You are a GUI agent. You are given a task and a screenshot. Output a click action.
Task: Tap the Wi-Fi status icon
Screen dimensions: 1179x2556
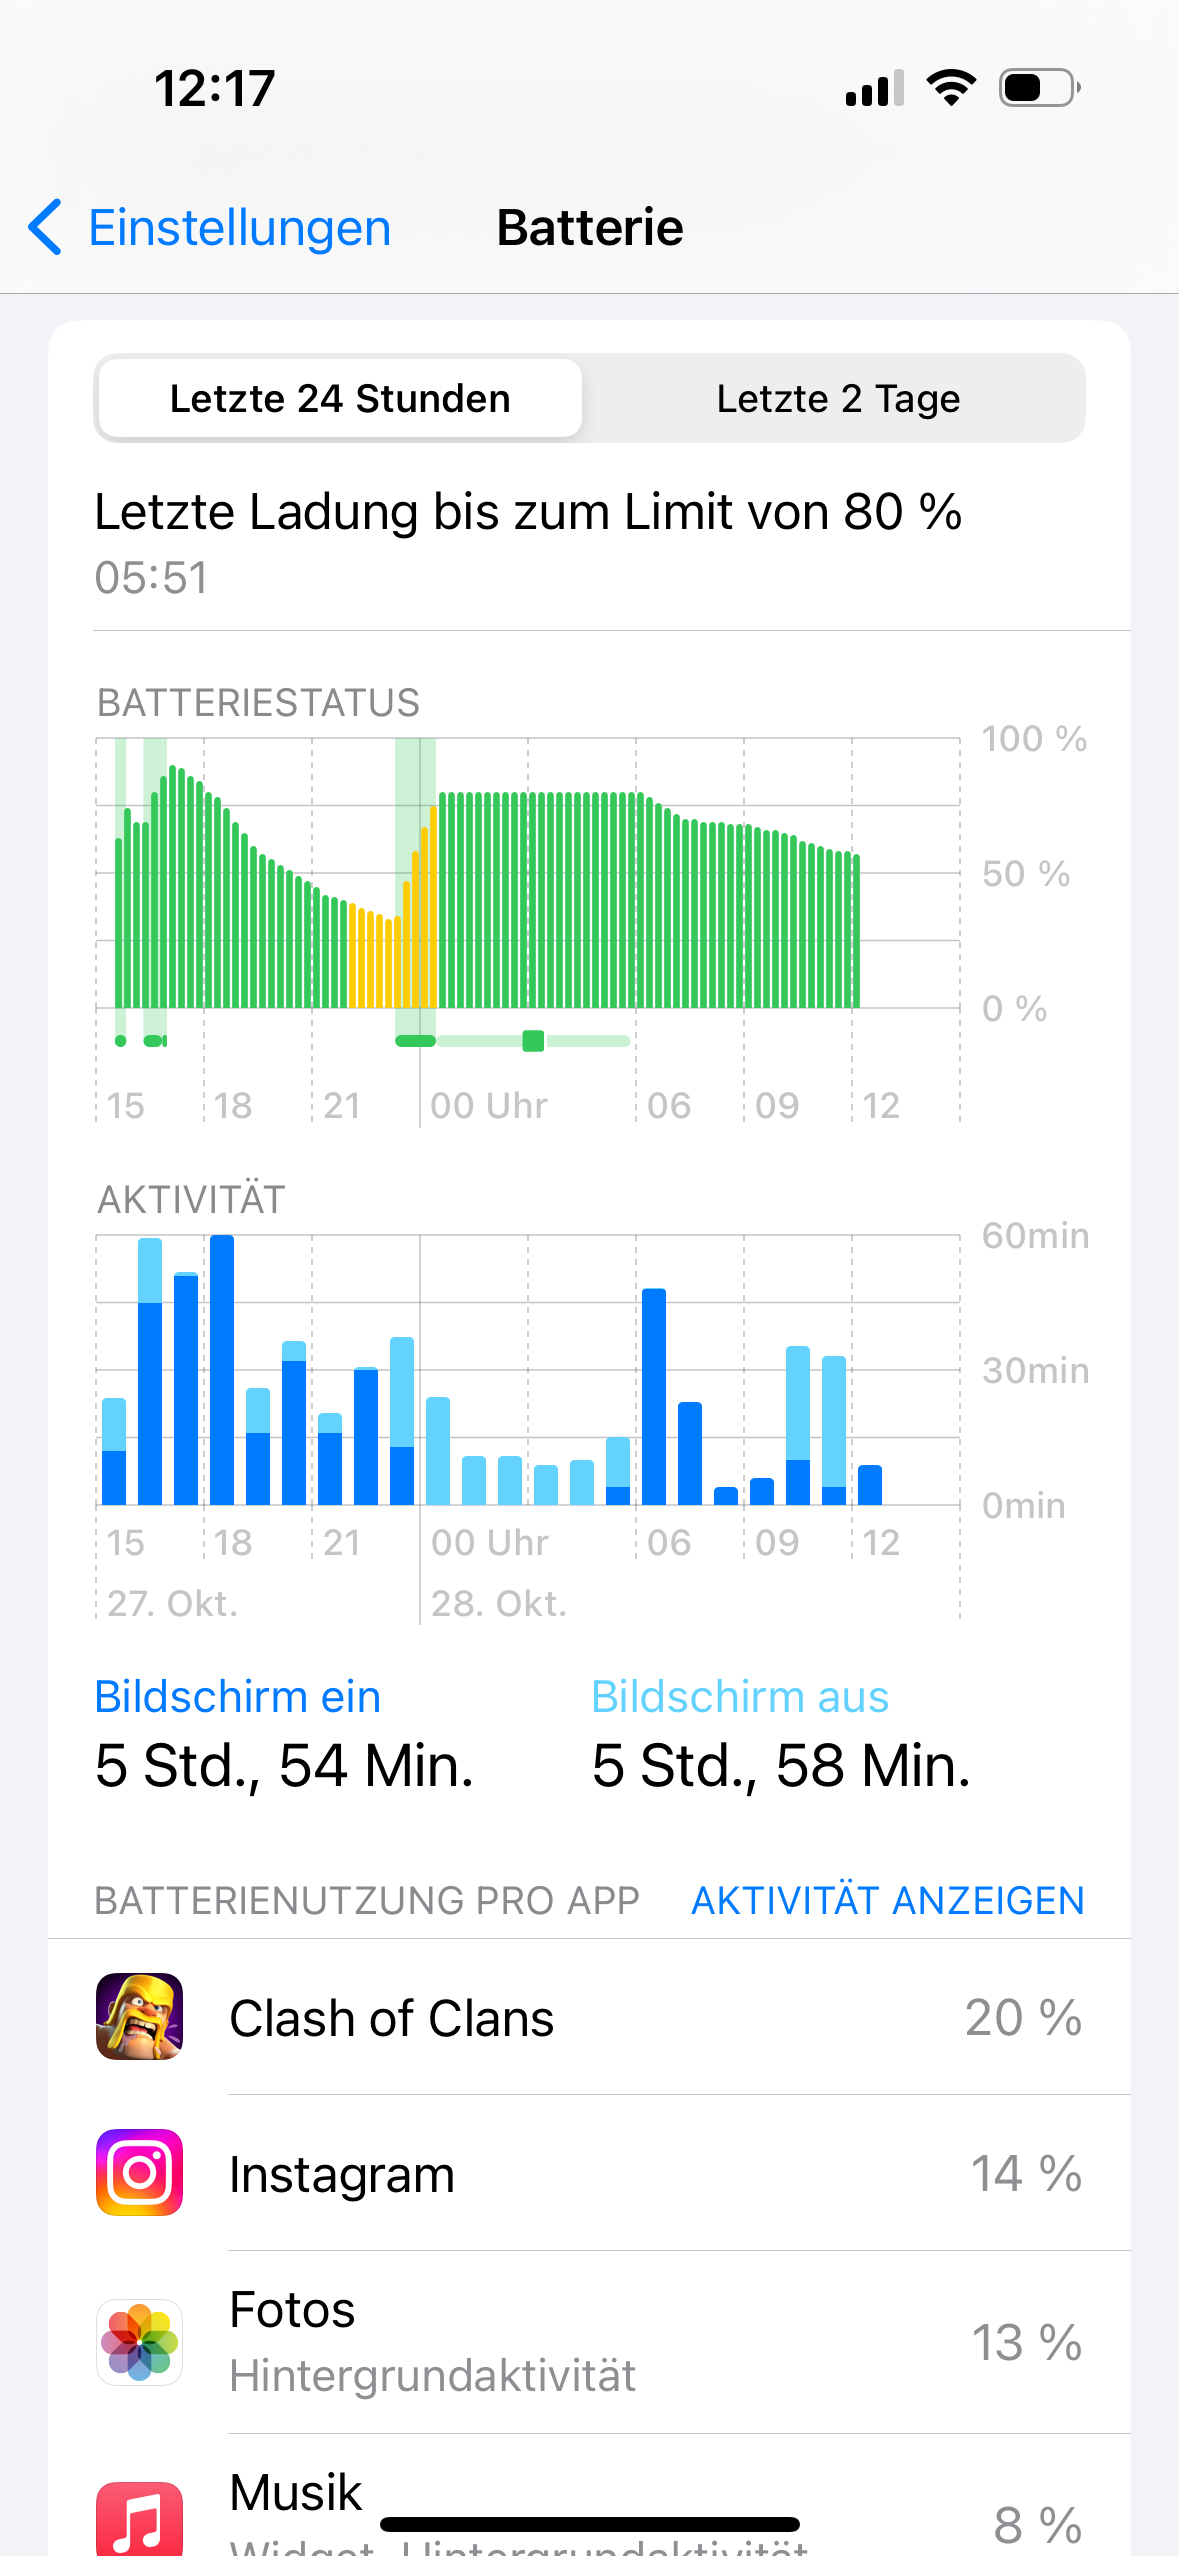(951, 88)
